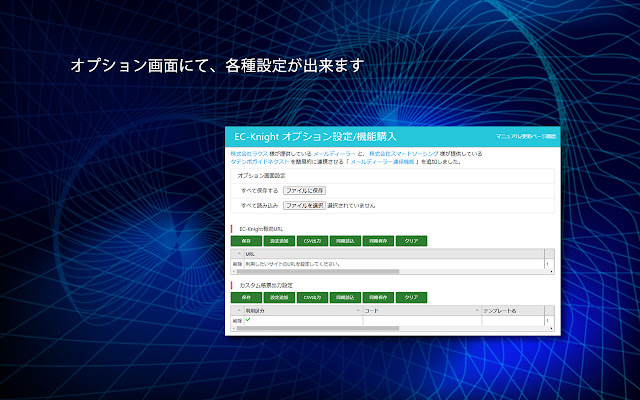This screenshot has width=640, height=400.
Task: Click CSV出力 in the カスタム帳票出力設定 section
Action: (x=312, y=298)
